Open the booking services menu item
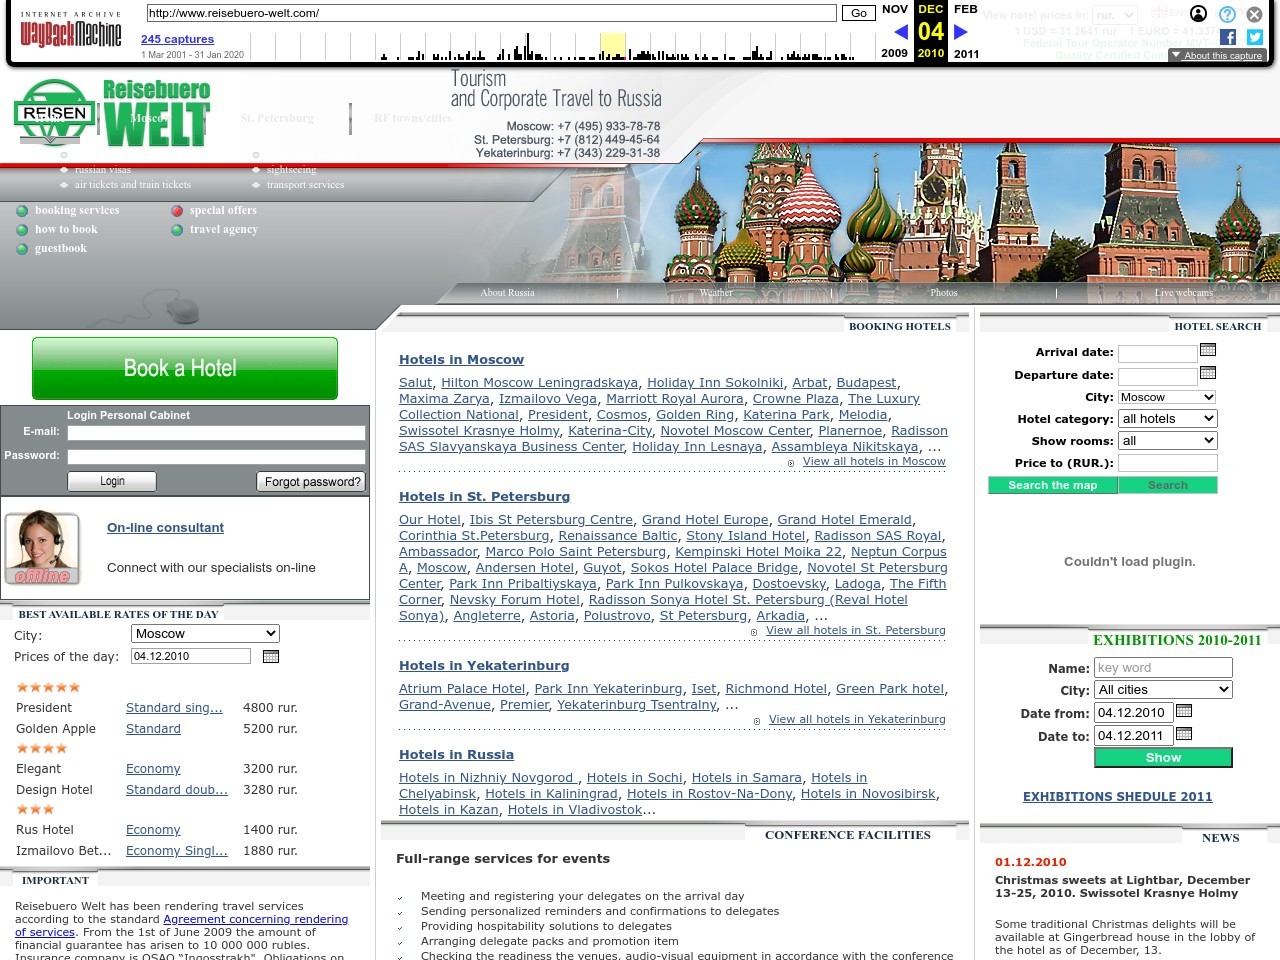This screenshot has width=1280, height=960. coord(76,210)
